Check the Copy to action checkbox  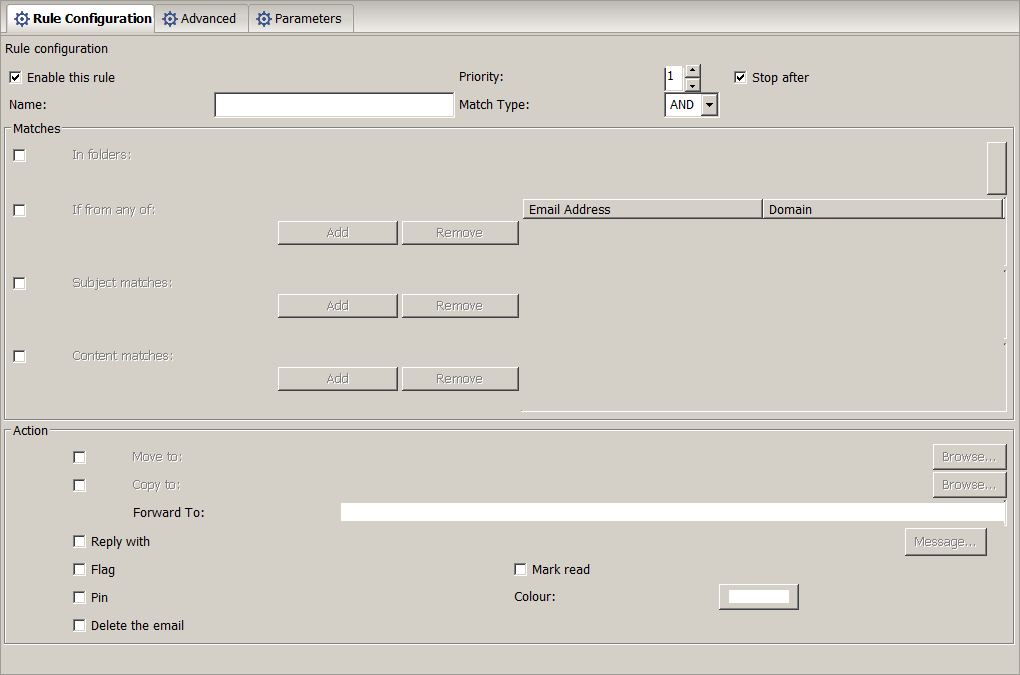click(x=79, y=486)
